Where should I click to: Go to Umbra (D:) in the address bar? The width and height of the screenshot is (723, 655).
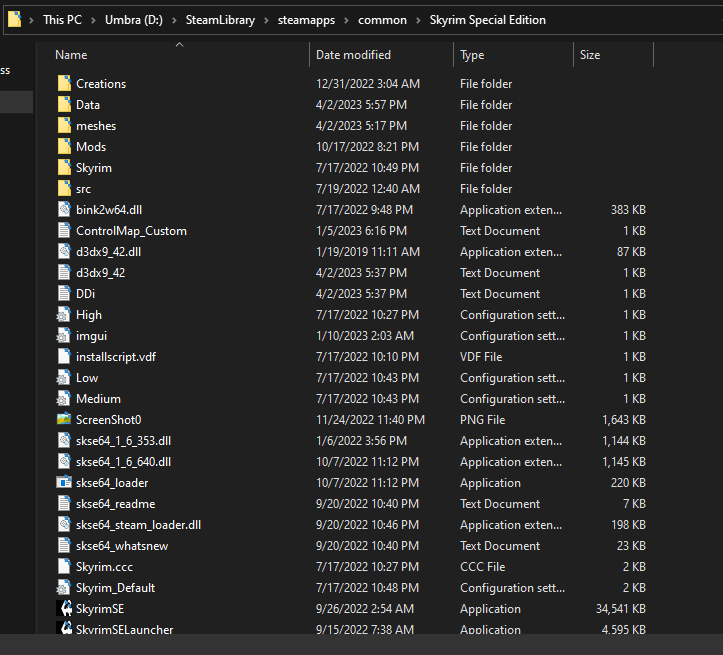[134, 20]
